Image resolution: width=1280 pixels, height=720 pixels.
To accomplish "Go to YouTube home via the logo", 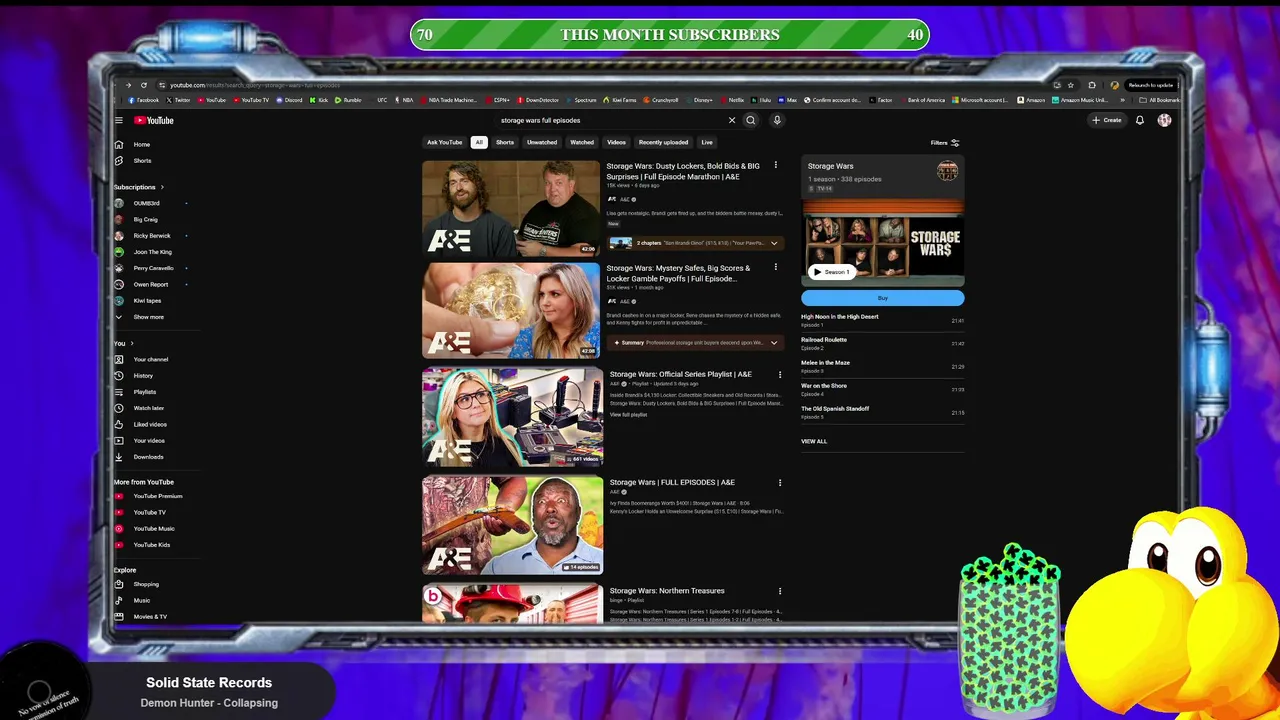I will [x=154, y=120].
